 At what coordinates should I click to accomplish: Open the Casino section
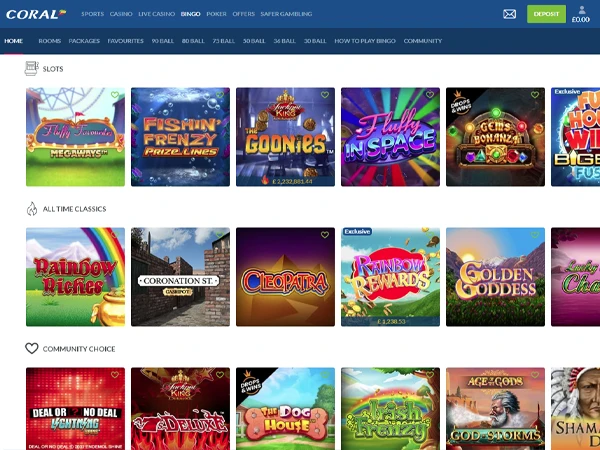coord(121,14)
